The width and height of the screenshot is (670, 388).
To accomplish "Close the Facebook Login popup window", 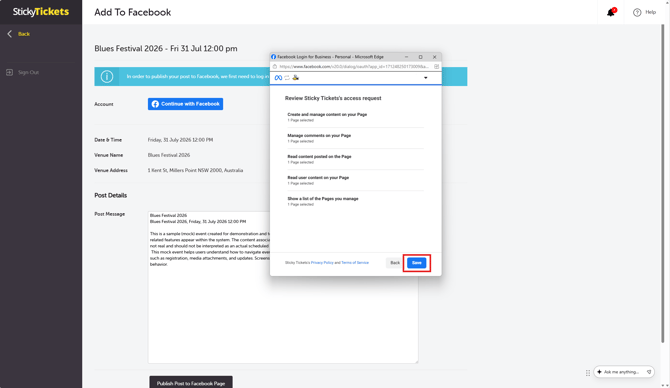I will pyautogui.click(x=435, y=57).
